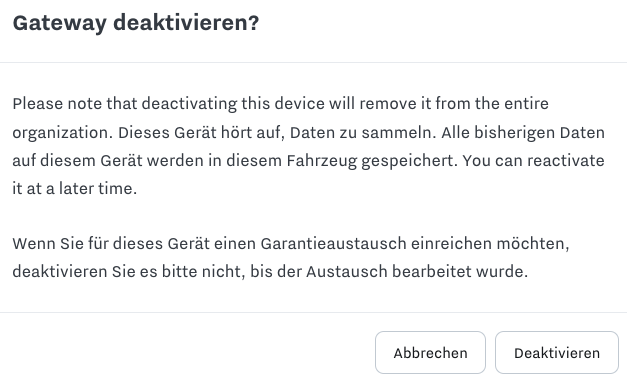Click the question mark in the dialog title
The image size is (627, 385).
254,23
